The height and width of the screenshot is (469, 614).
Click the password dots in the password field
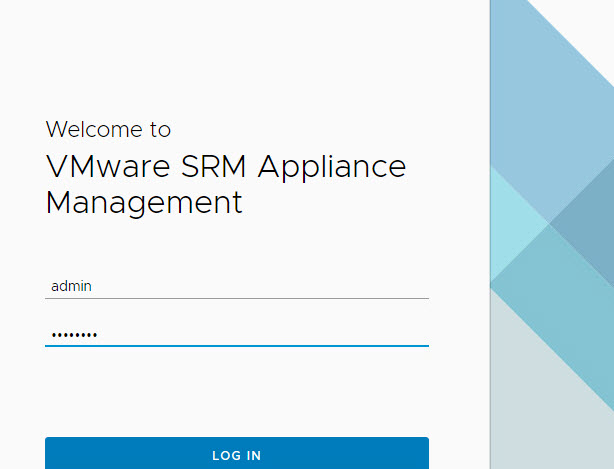click(x=74, y=335)
